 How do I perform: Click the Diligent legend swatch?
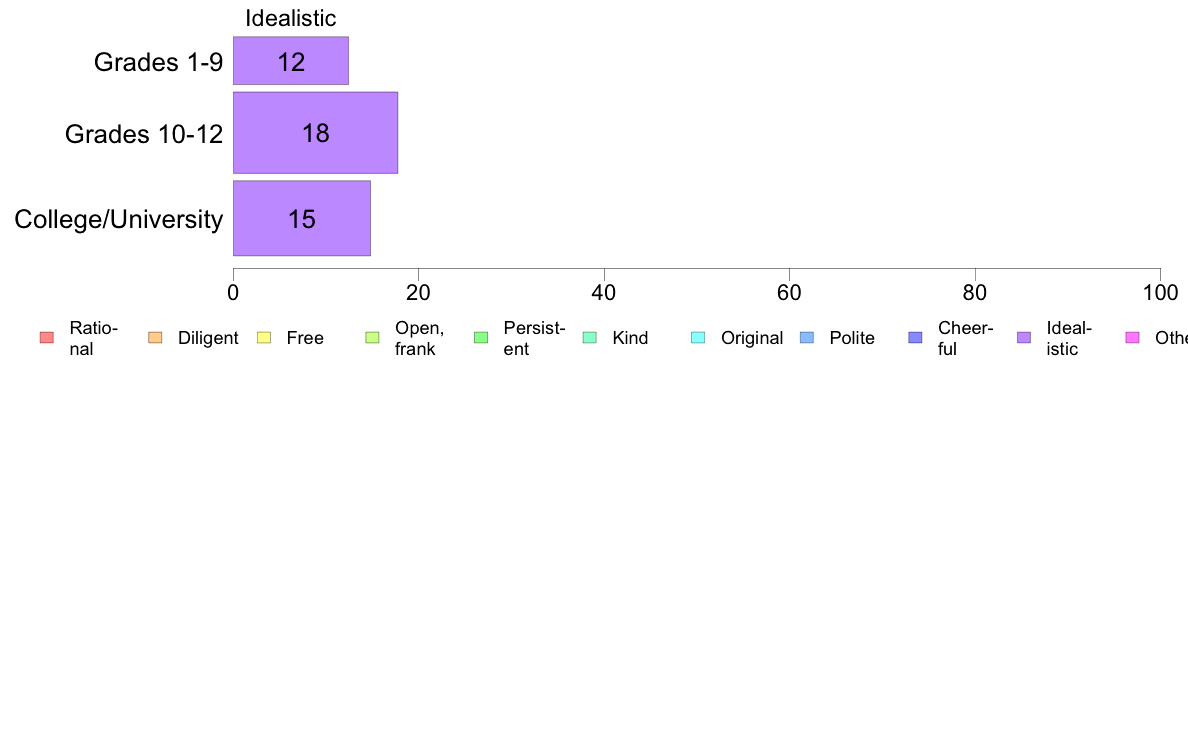pos(155,338)
